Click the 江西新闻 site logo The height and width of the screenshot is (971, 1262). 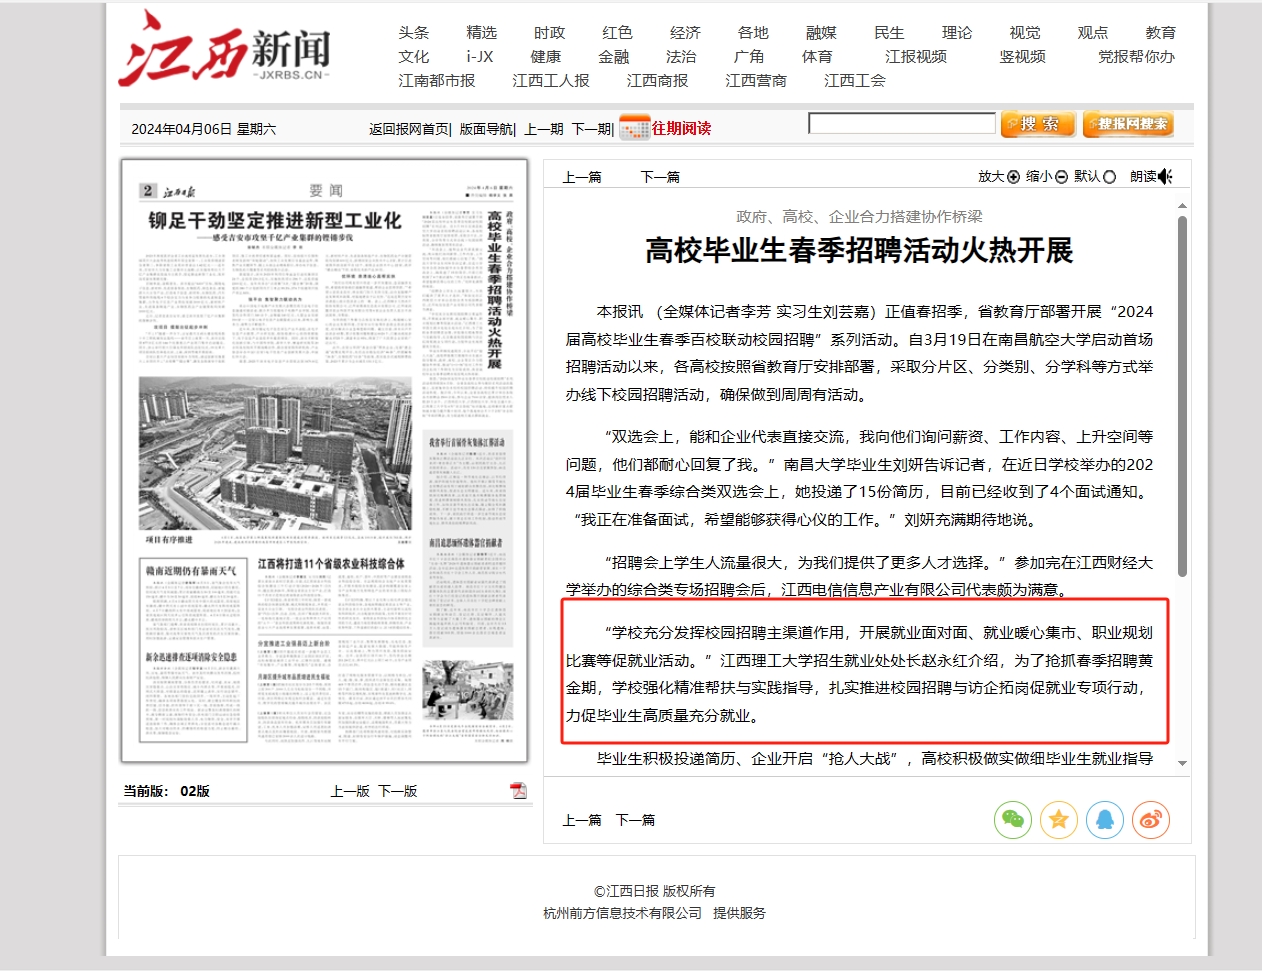click(225, 50)
